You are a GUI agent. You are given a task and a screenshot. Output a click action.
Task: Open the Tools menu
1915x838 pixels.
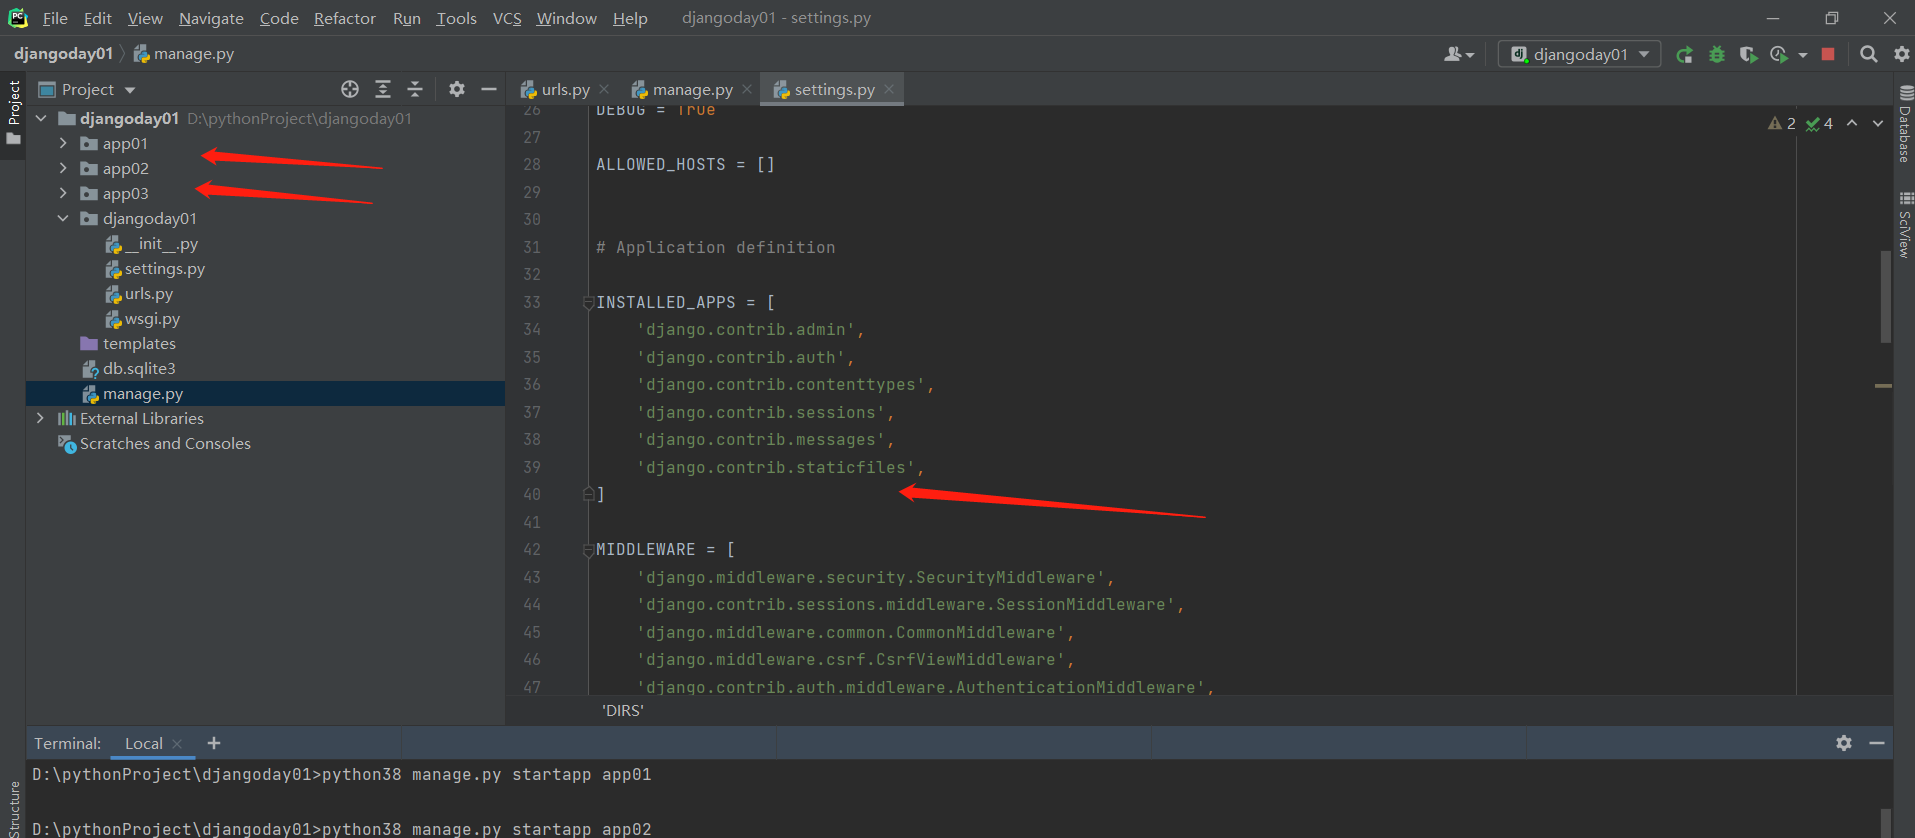pos(456,18)
